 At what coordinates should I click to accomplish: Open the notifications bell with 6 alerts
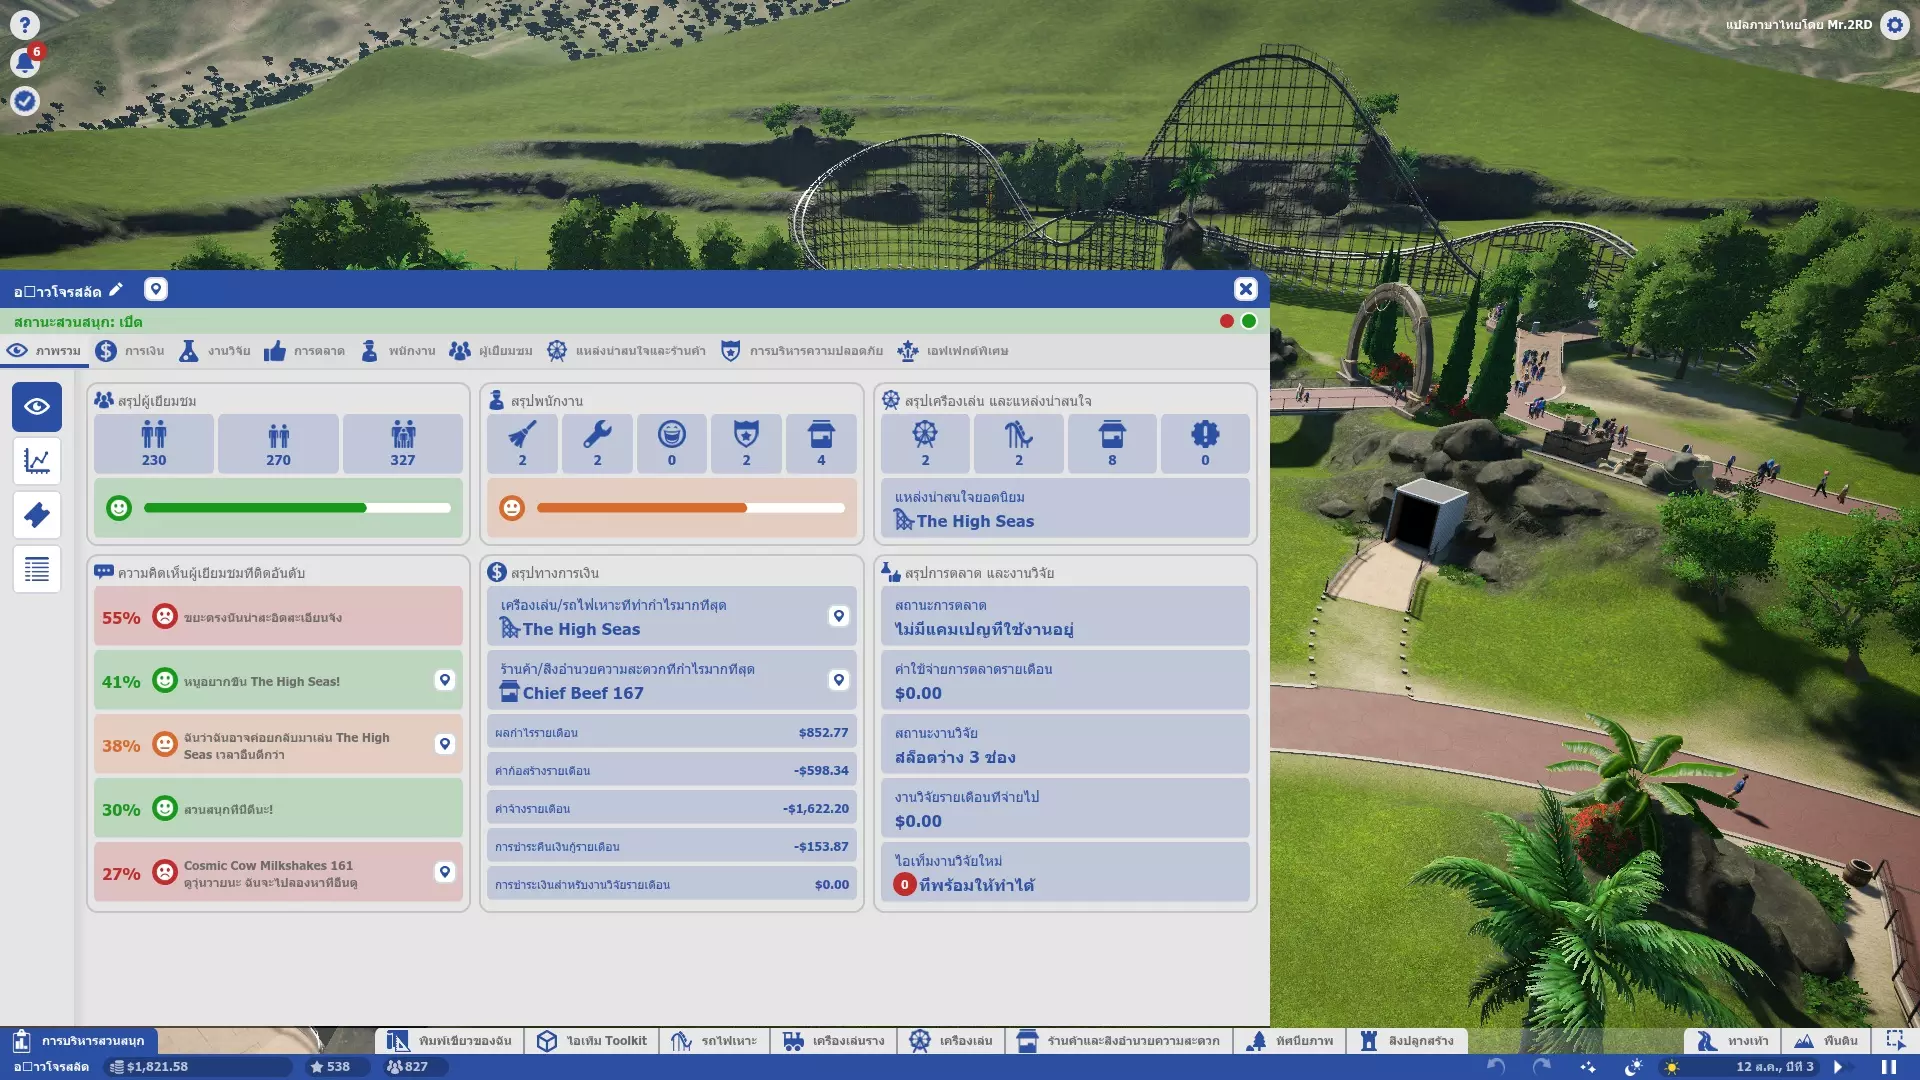tap(25, 63)
